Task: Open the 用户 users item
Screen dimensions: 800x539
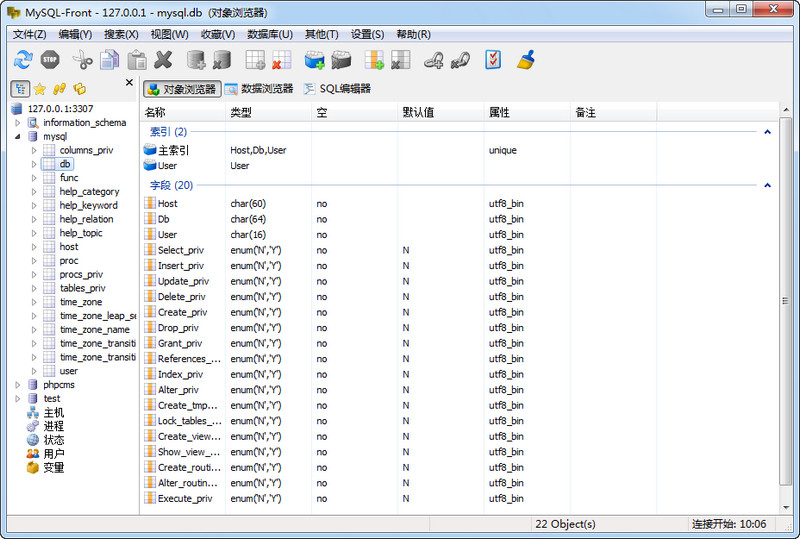Action: click(x=54, y=454)
